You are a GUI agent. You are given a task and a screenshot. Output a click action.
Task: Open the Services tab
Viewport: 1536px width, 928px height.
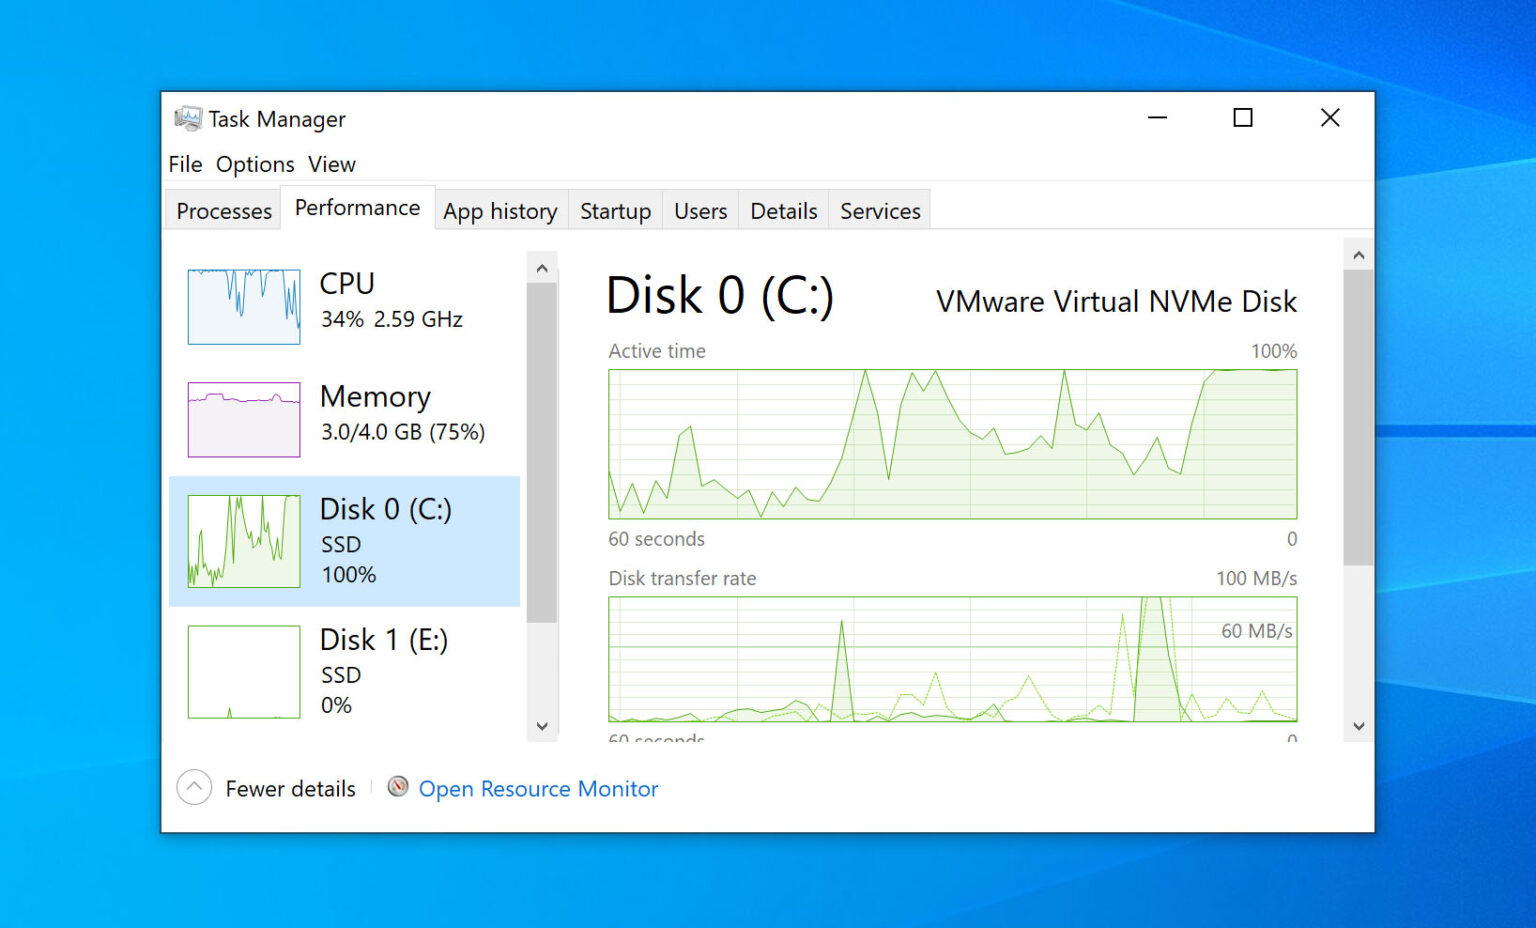click(879, 210)
